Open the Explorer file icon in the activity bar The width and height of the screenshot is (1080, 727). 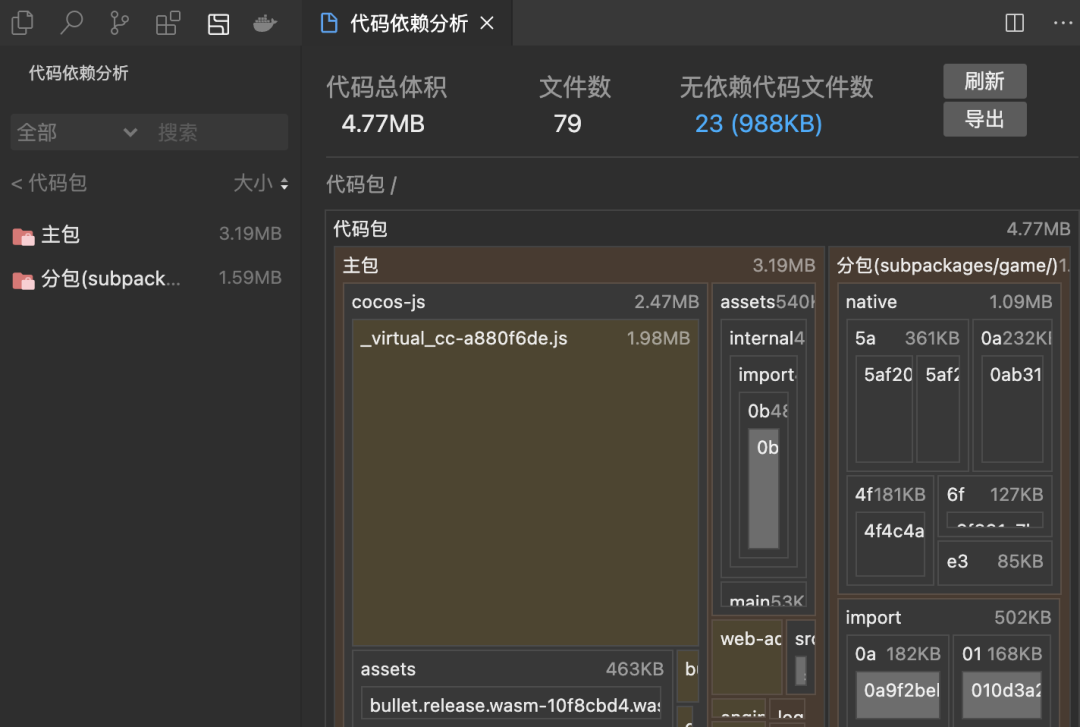point(22,22)
